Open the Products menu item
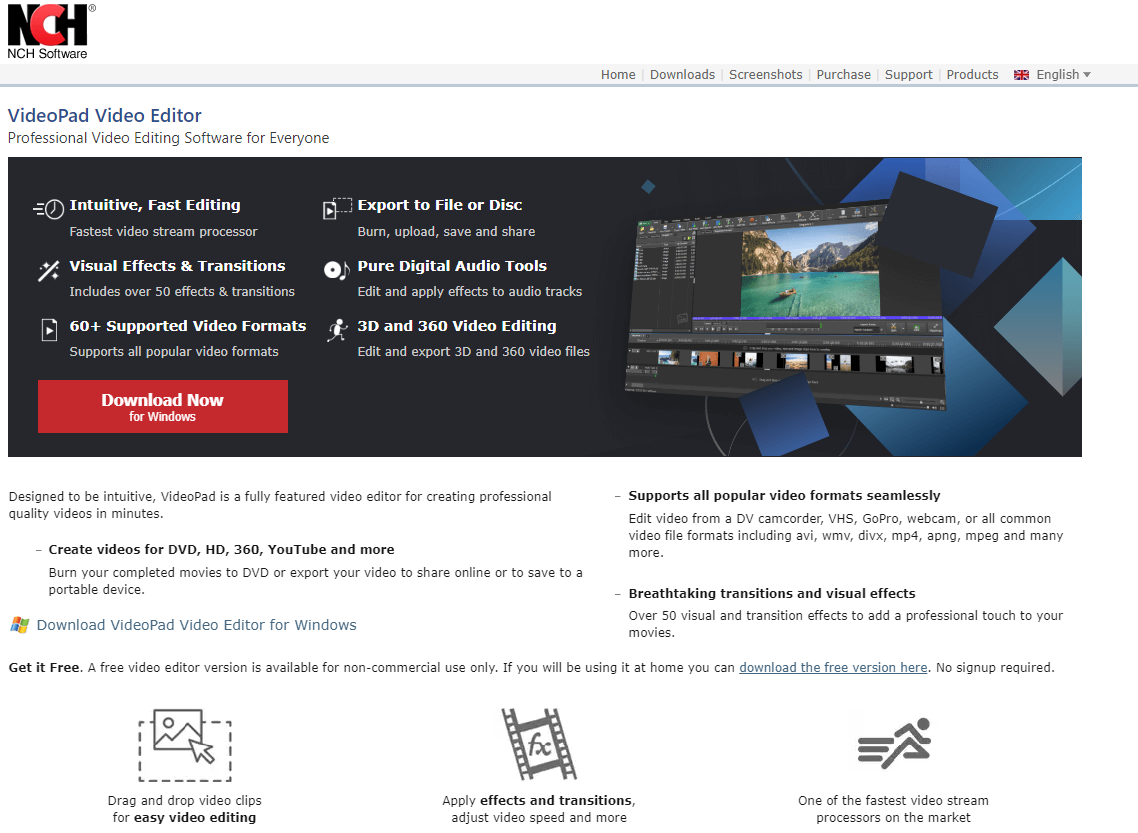Image resolution: width=1138 pixels, height=833 pixels. pos(973,75)
